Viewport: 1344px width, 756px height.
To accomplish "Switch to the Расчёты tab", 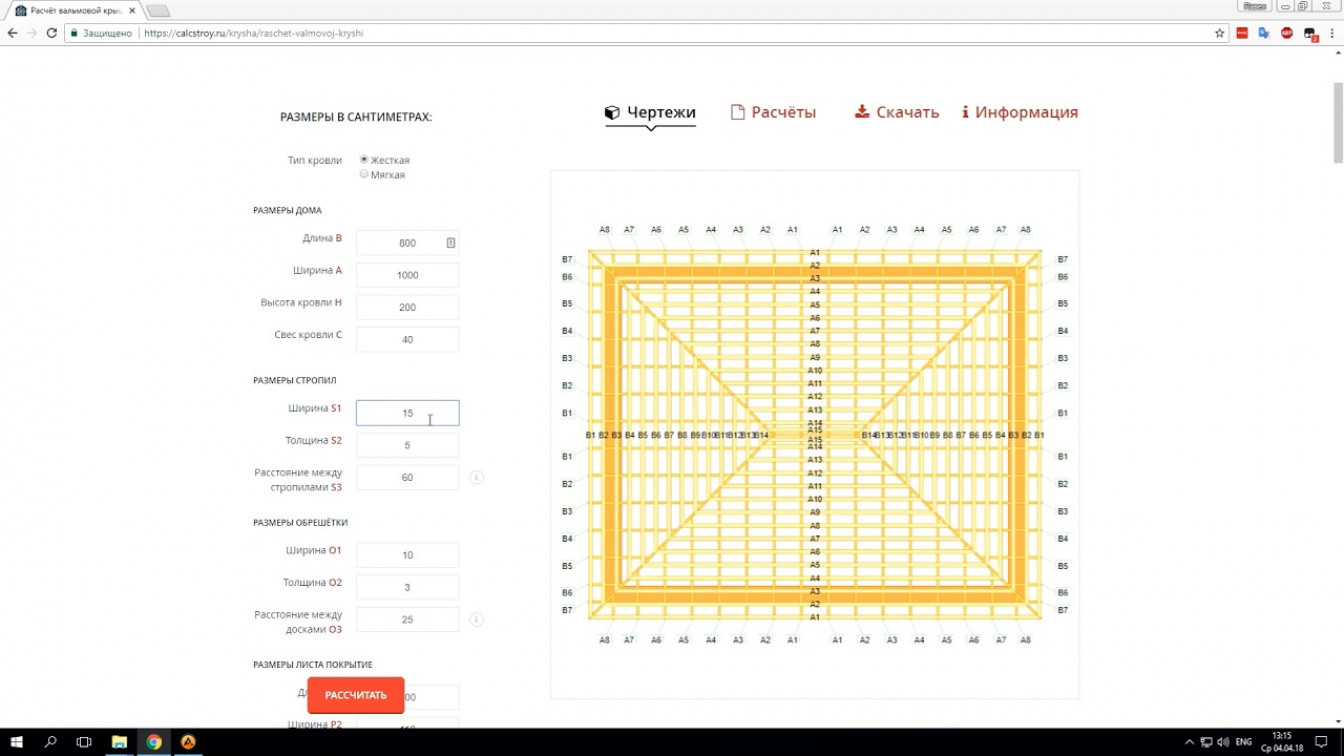I will pyautogui.click(x=773, y=112).
